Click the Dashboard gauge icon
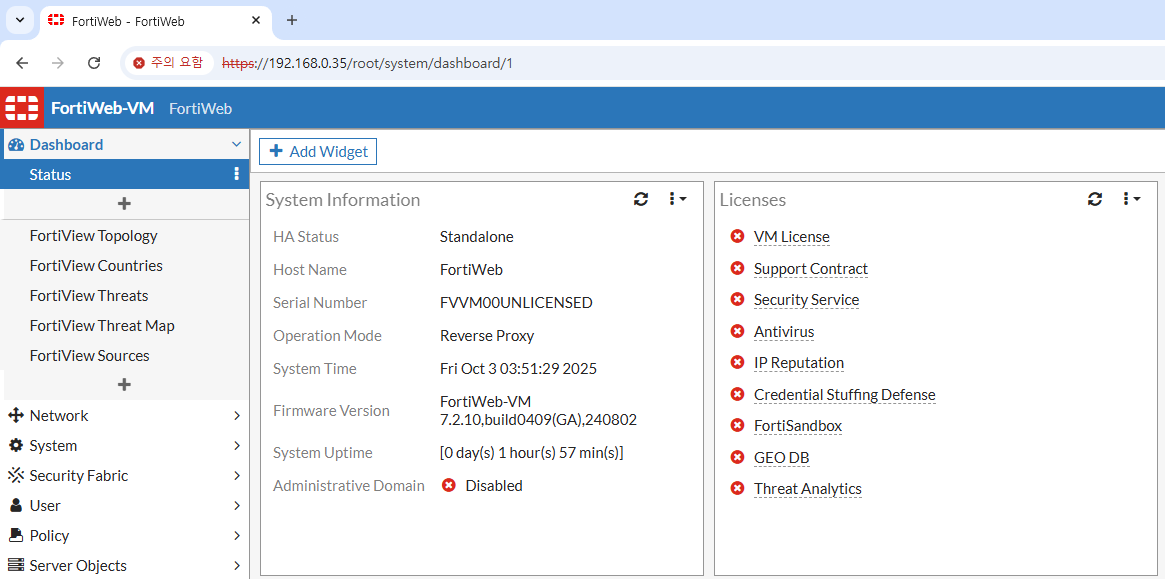1165x579 pixels. click(16, 145)
